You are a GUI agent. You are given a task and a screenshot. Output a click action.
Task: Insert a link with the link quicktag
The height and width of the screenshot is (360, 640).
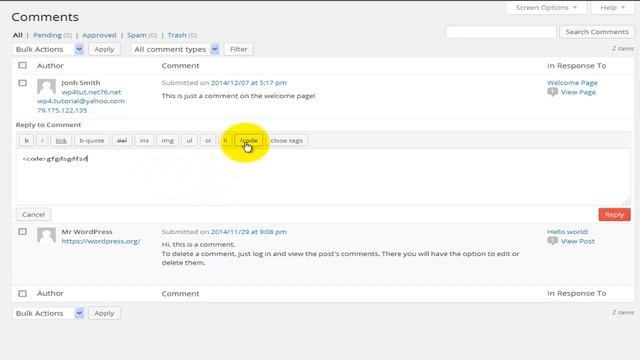click(61, 140)
